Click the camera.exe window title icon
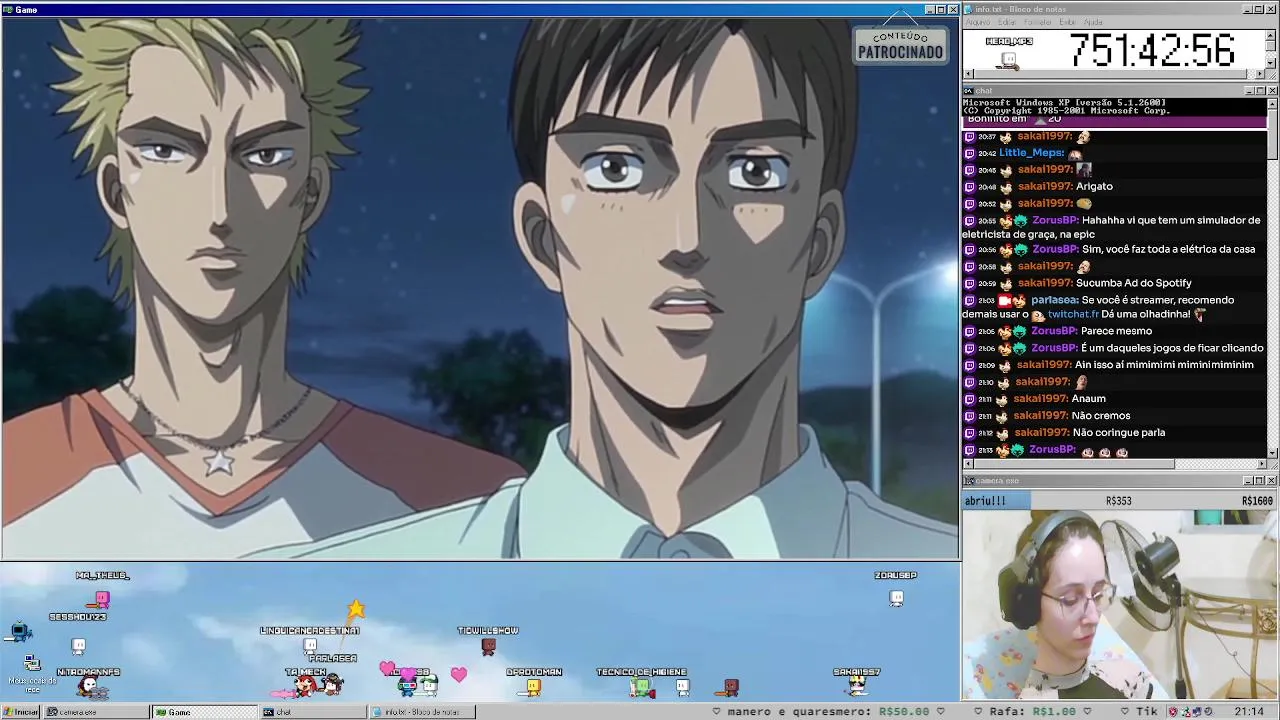The width and height of the screenshot is (1280, 720). click(968, 481)
